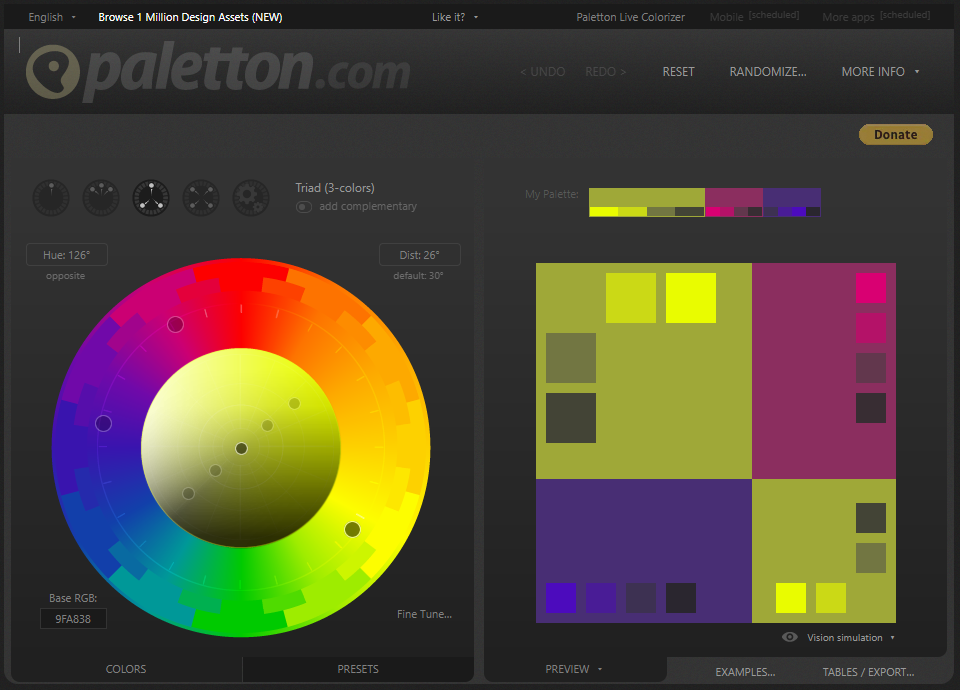Select the Triad 3-colors mode icon

[x=151, y=198]
